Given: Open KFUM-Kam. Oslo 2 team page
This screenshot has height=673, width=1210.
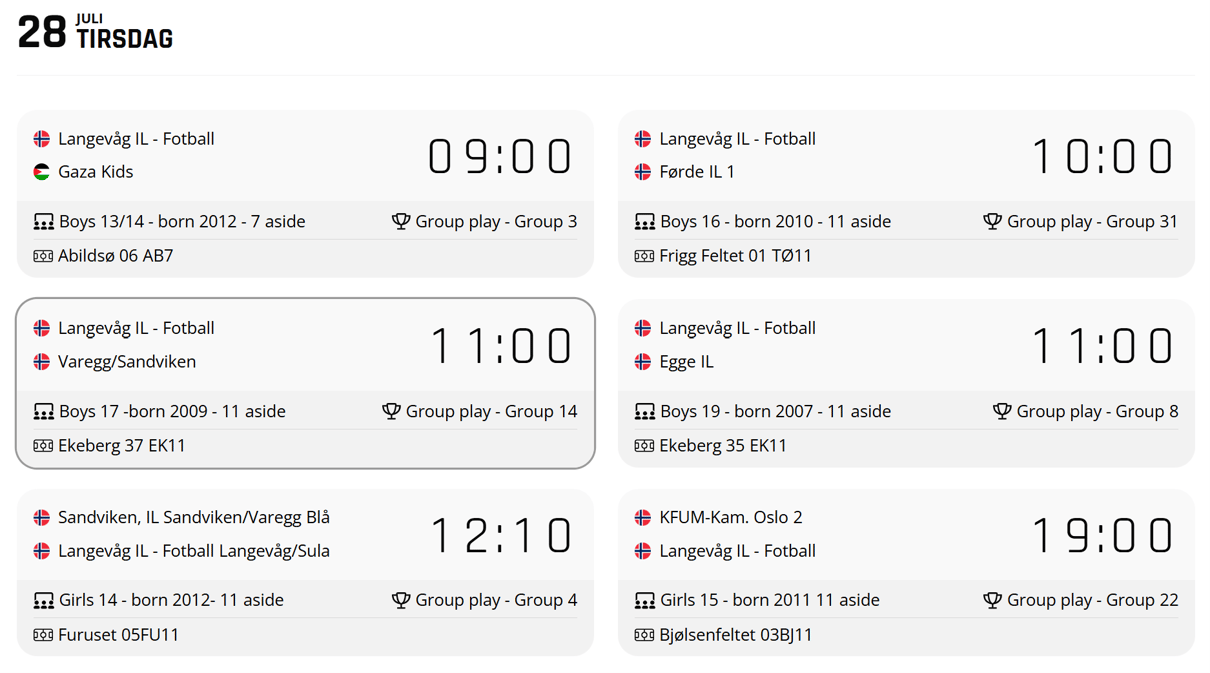Looking at the screenshot, I should coord(731,517).
